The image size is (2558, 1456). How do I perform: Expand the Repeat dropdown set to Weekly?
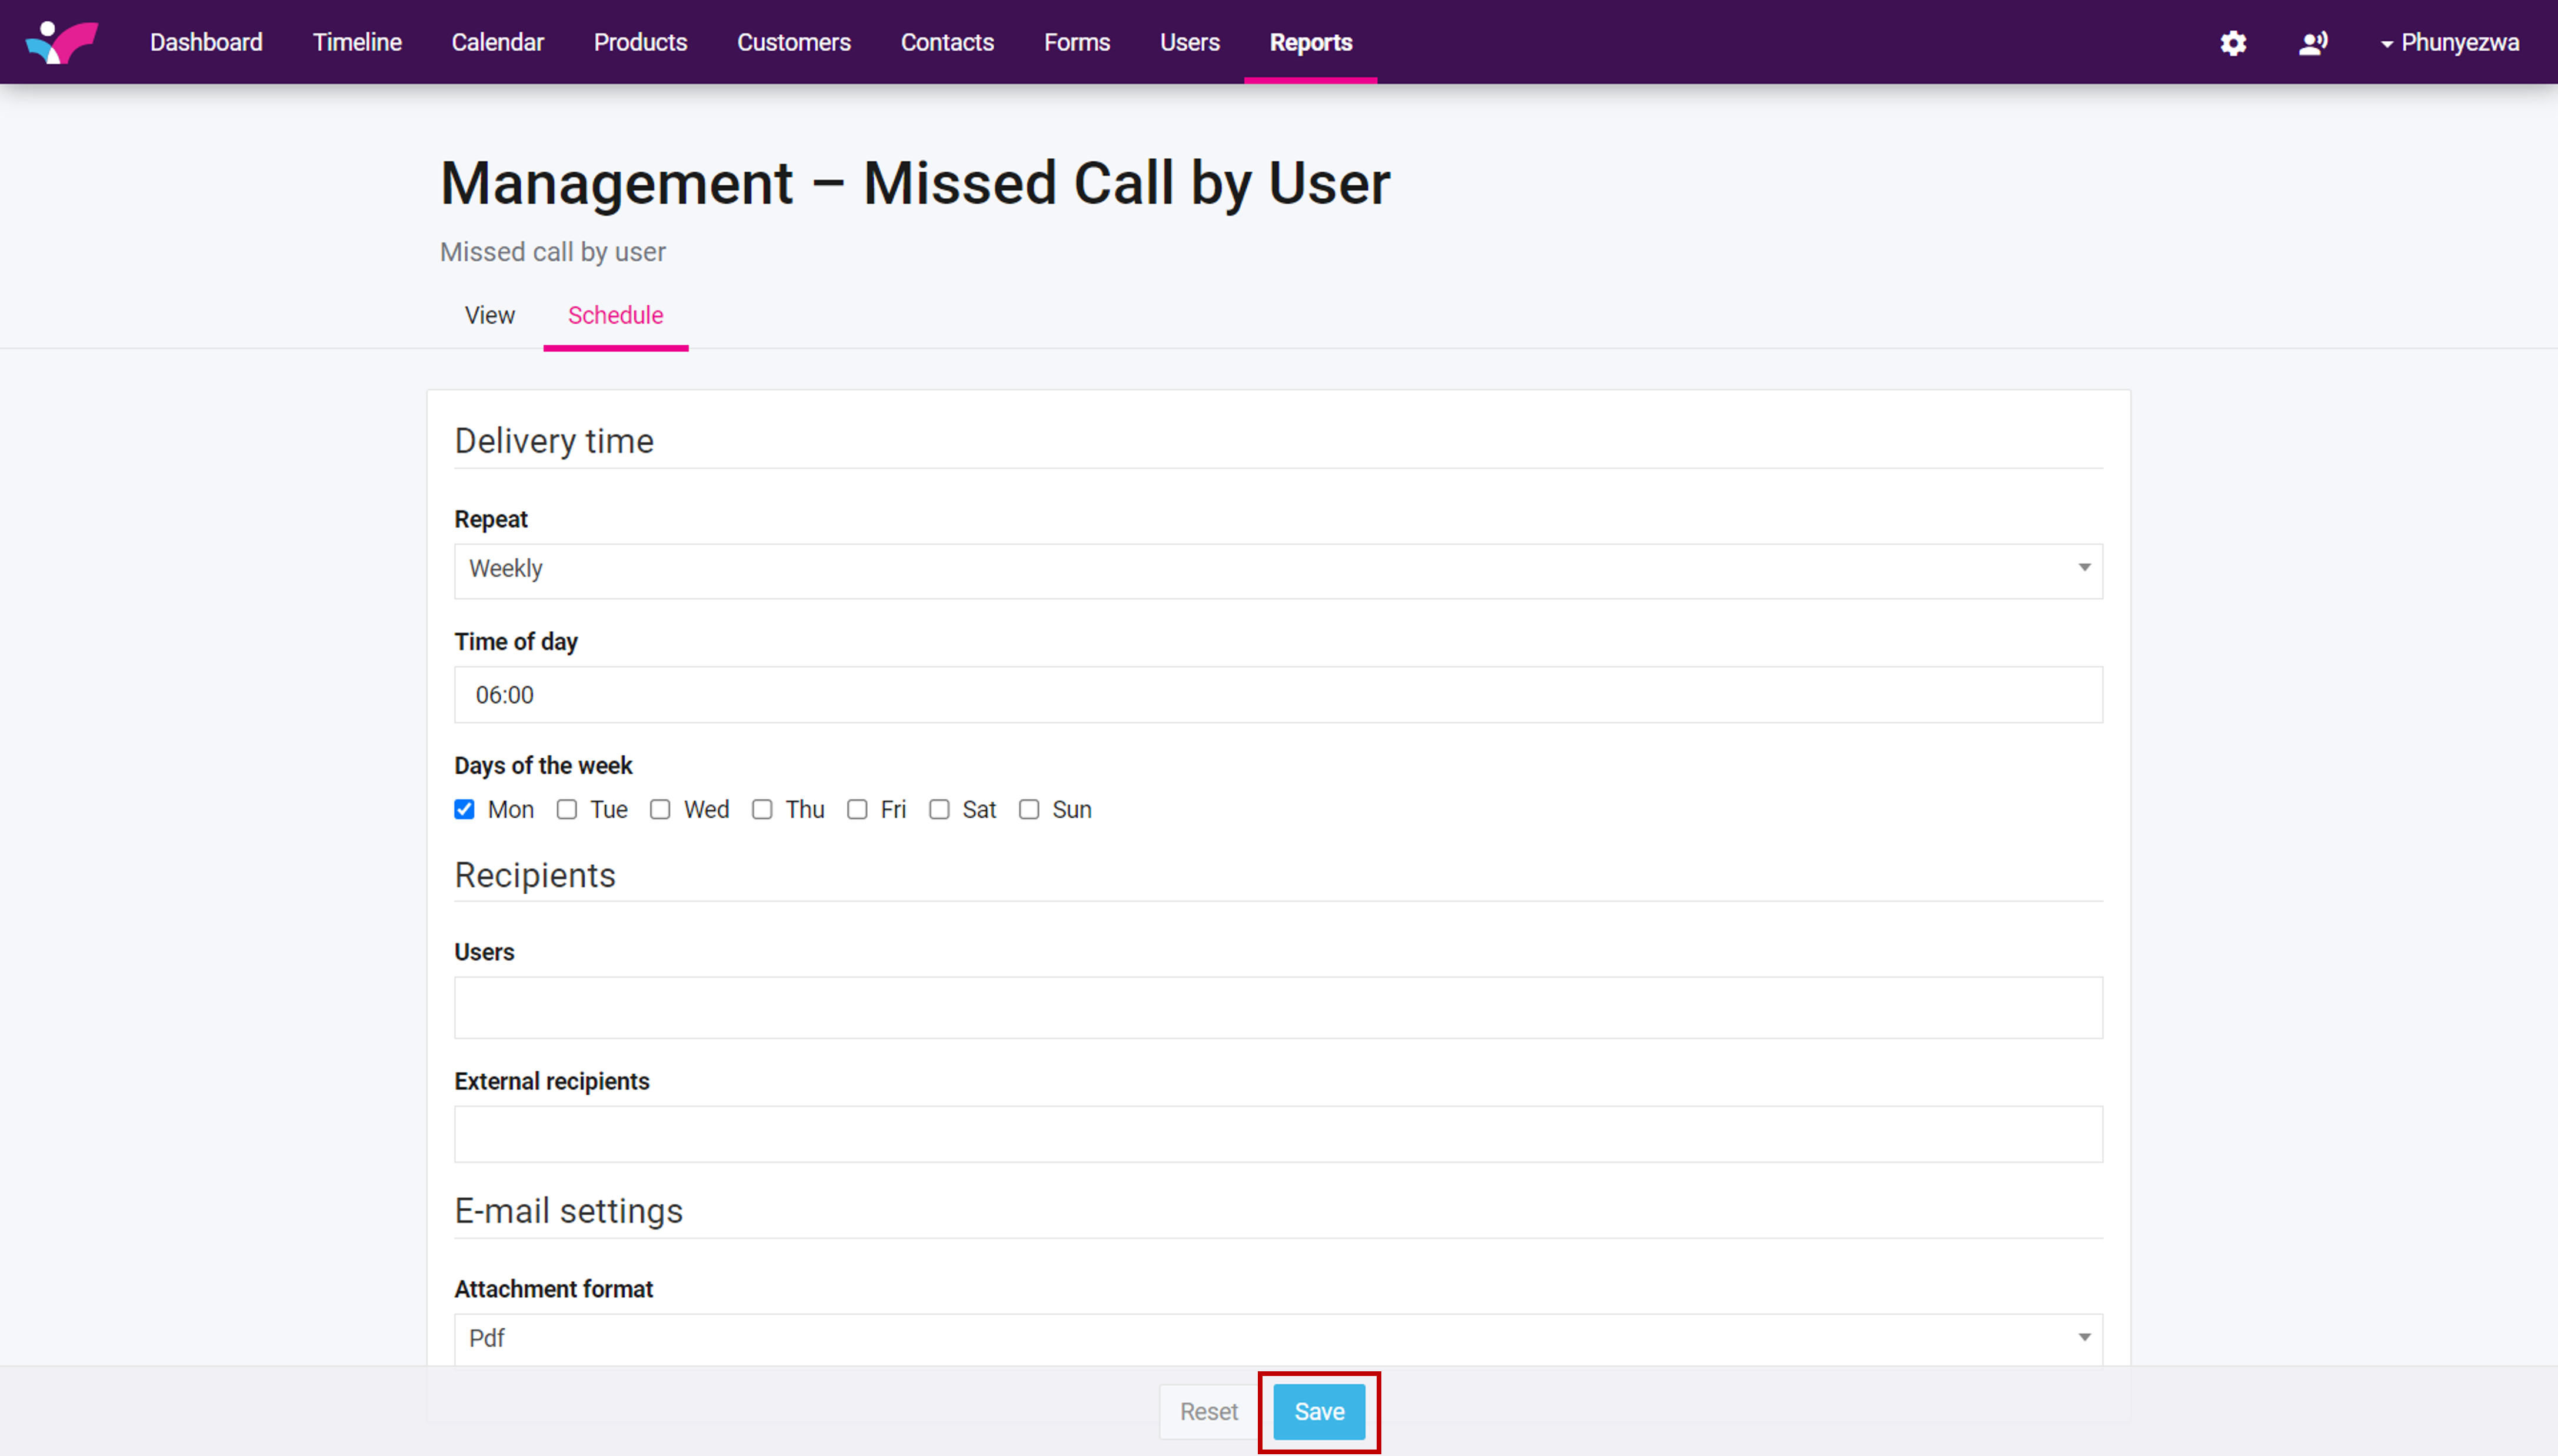(1277, 570)
